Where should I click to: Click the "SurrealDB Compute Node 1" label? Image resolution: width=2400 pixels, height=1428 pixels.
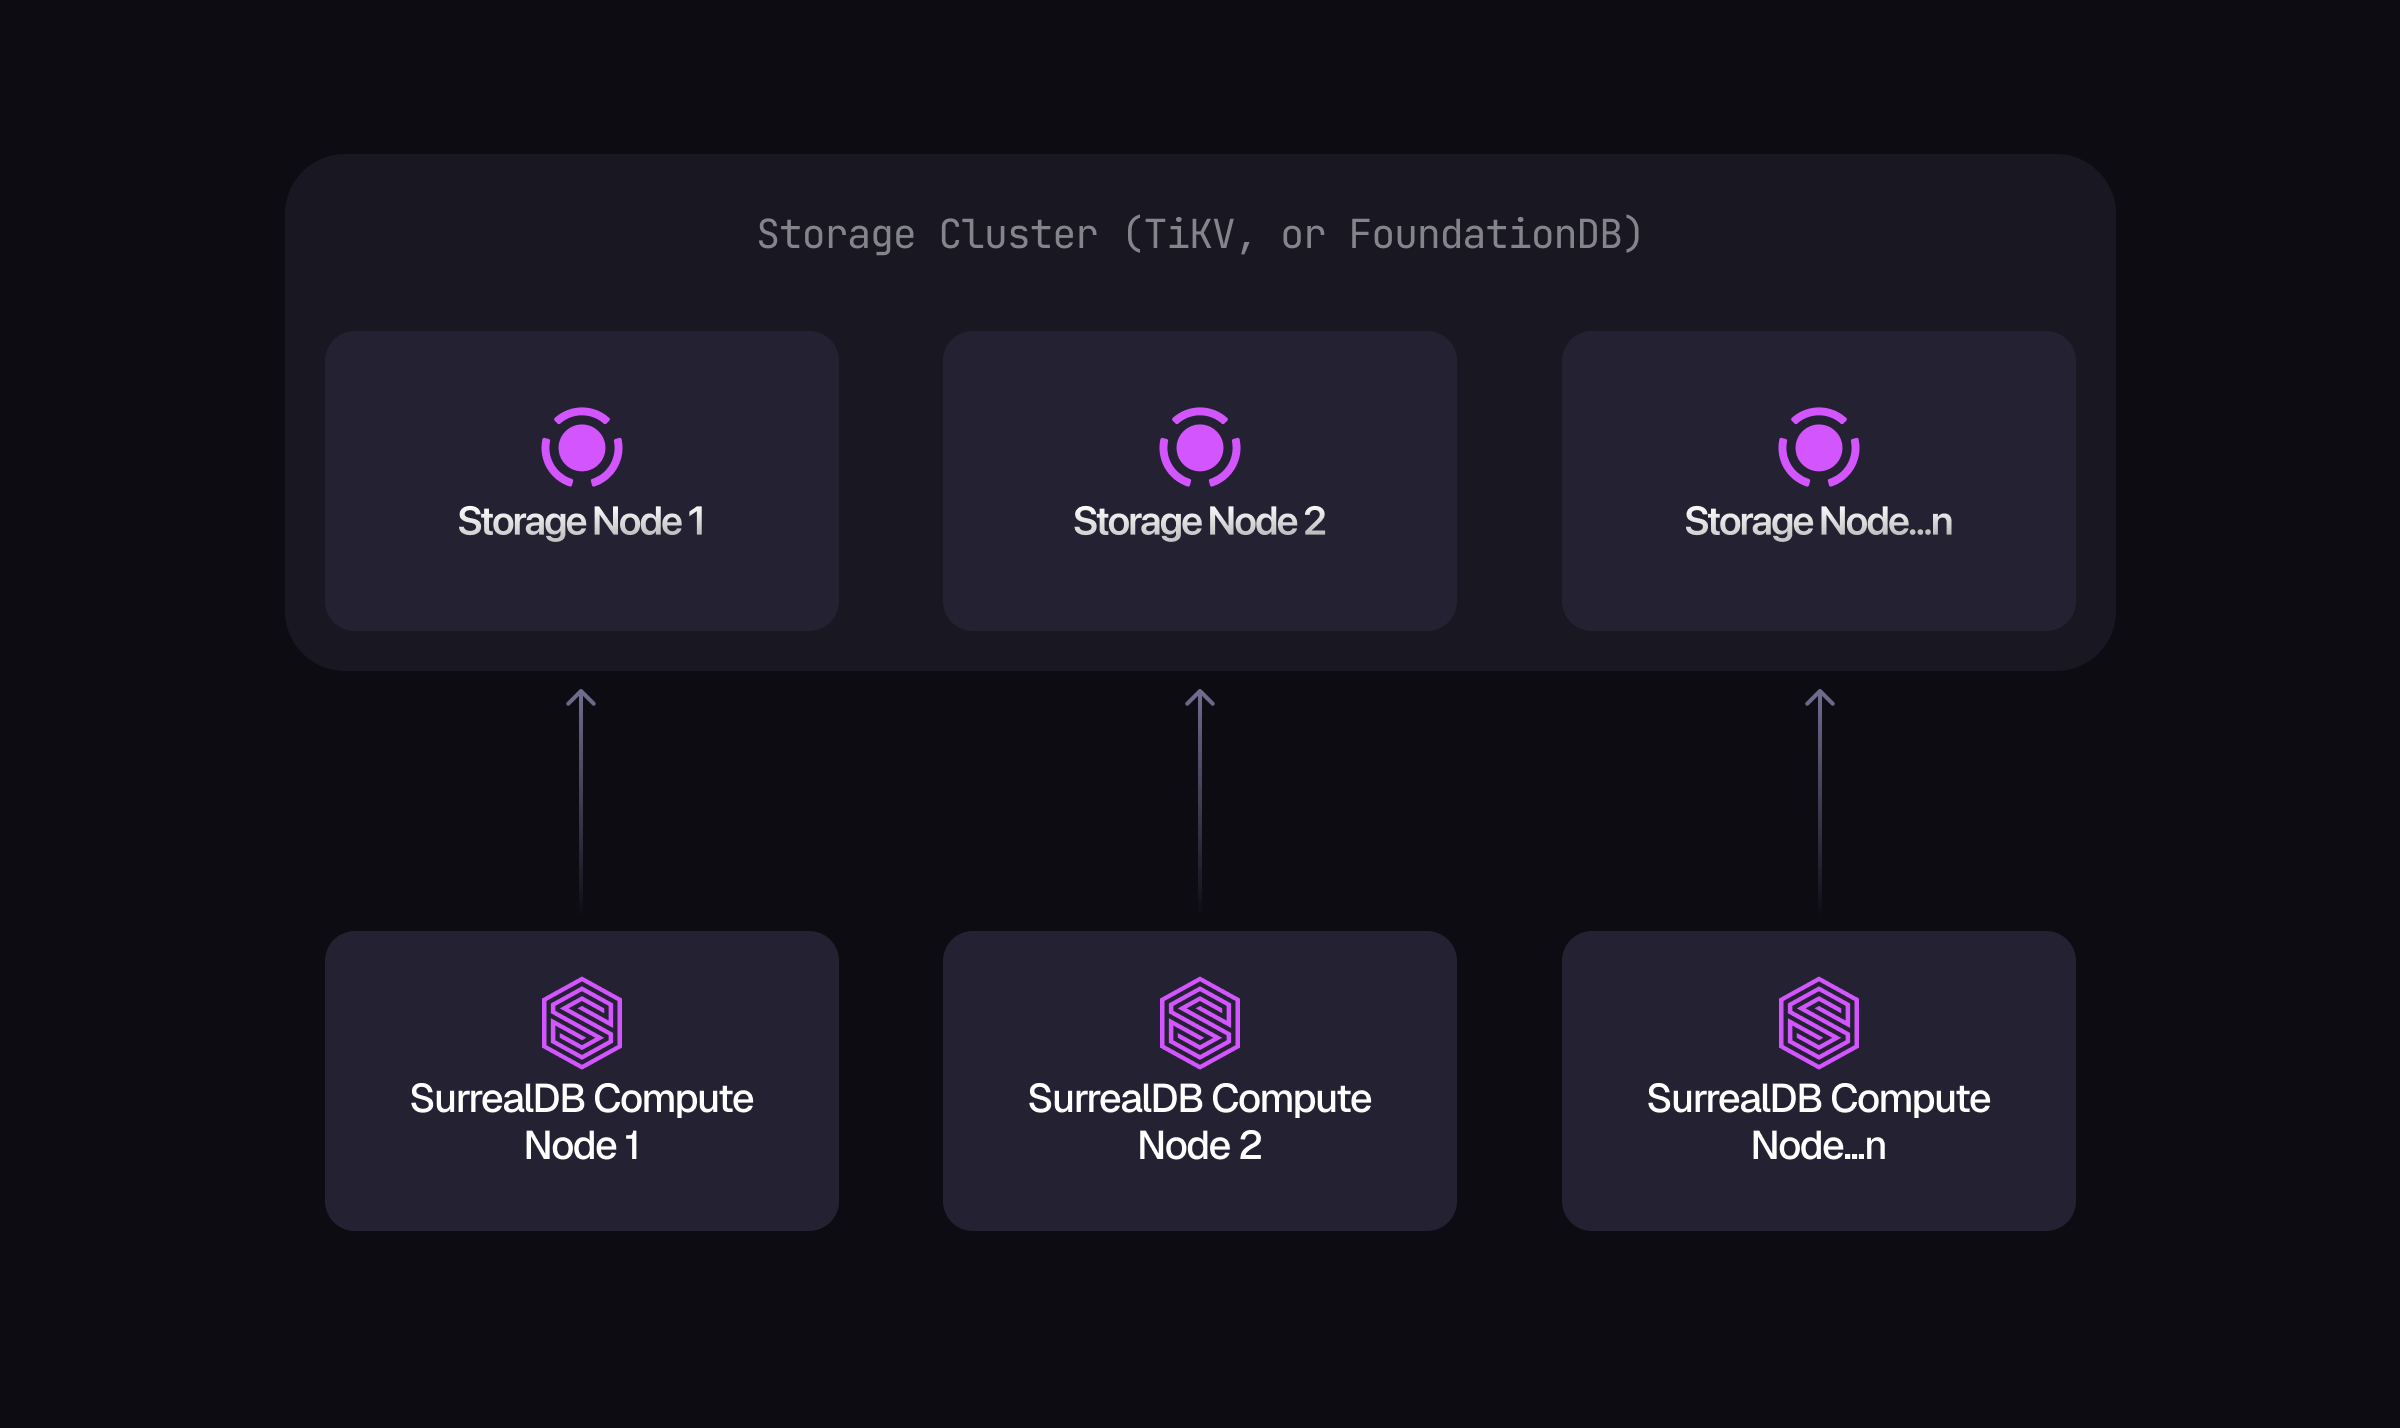click(582, 1122)
